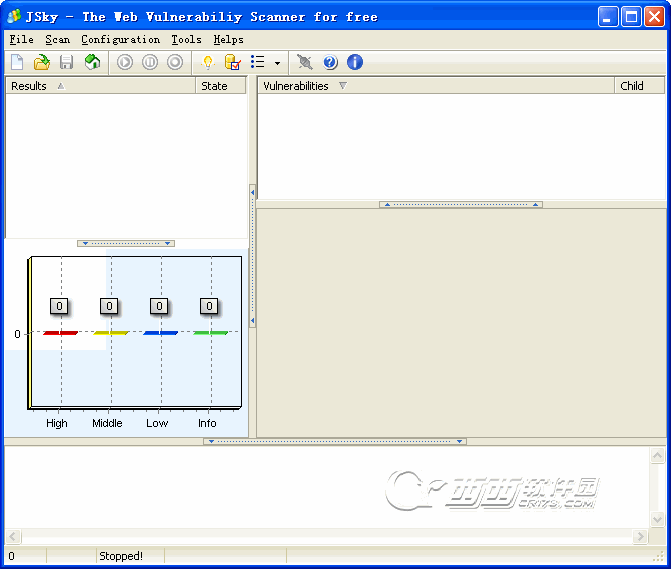This screenshot has width=671, height=569.
Task: Open the database checkmark toolbar icon
Action: pos(232,62)
